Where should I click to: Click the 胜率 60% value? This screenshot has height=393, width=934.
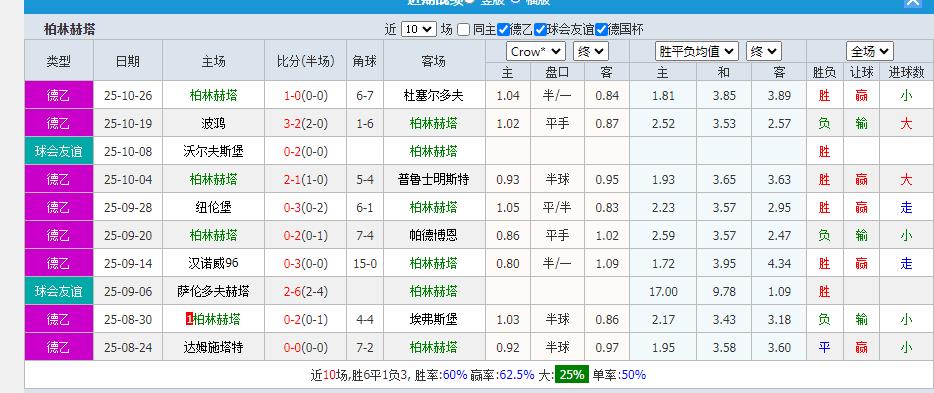455,375
